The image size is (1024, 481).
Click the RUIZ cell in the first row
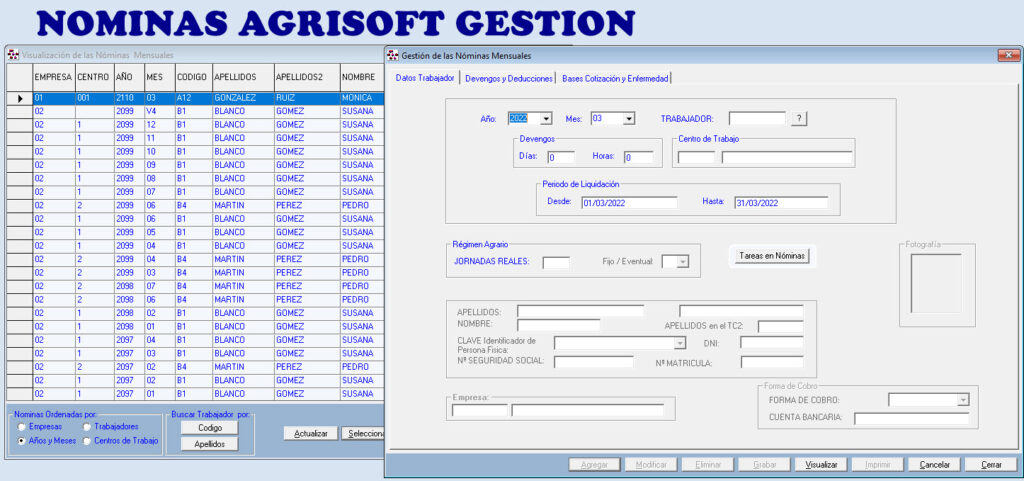[x=306, y=99]
